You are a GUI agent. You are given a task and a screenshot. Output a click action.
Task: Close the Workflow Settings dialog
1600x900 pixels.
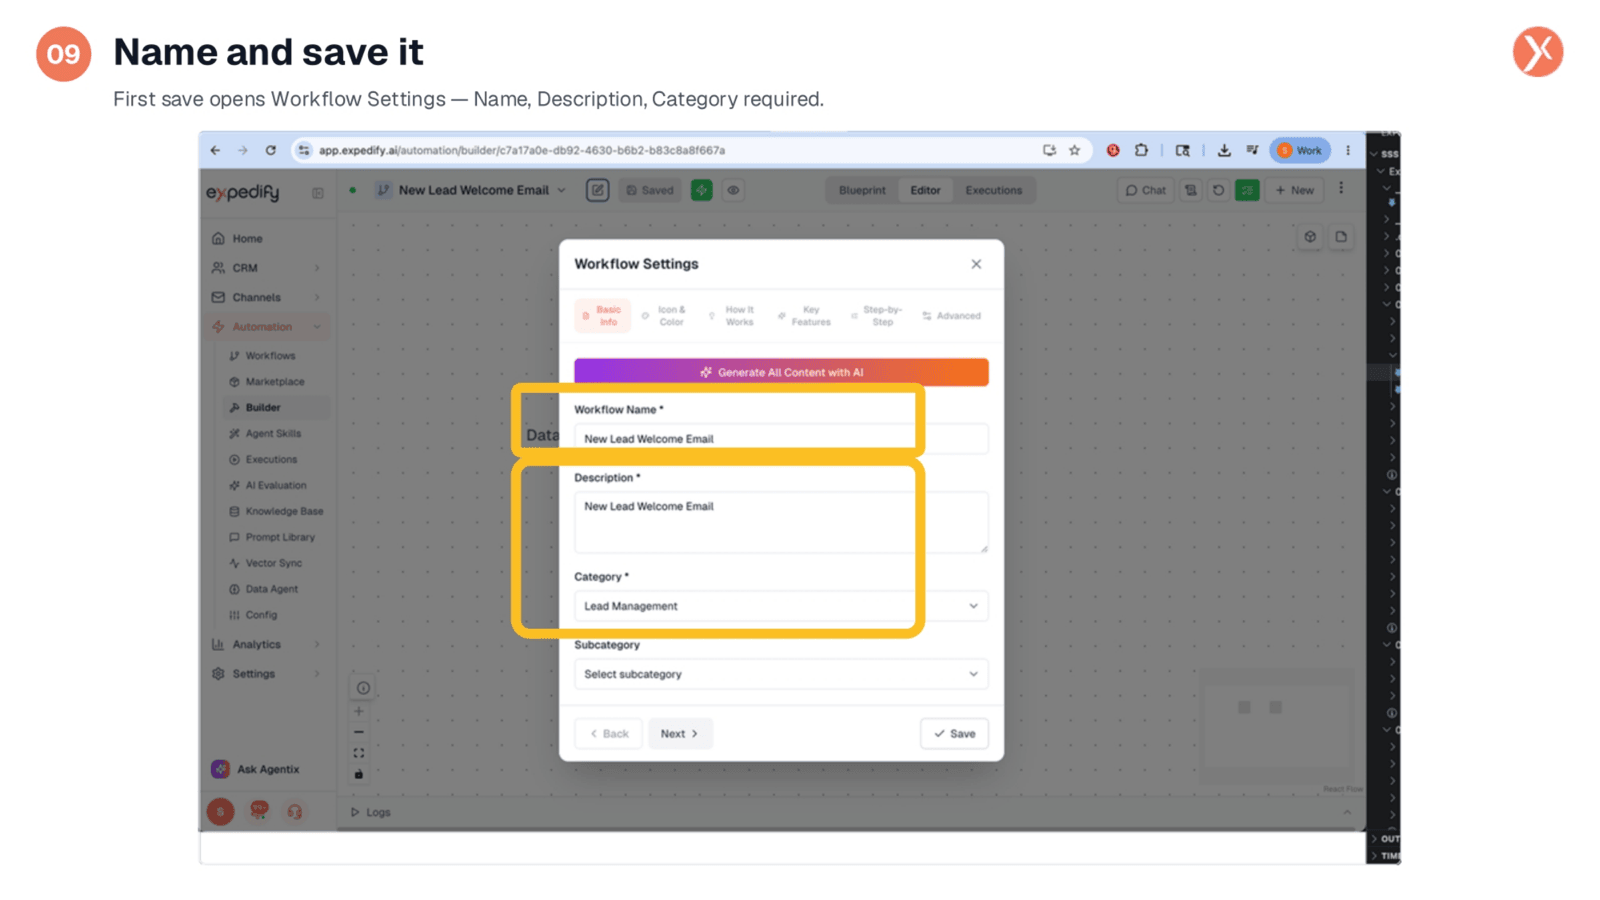(x=976, y=264)
